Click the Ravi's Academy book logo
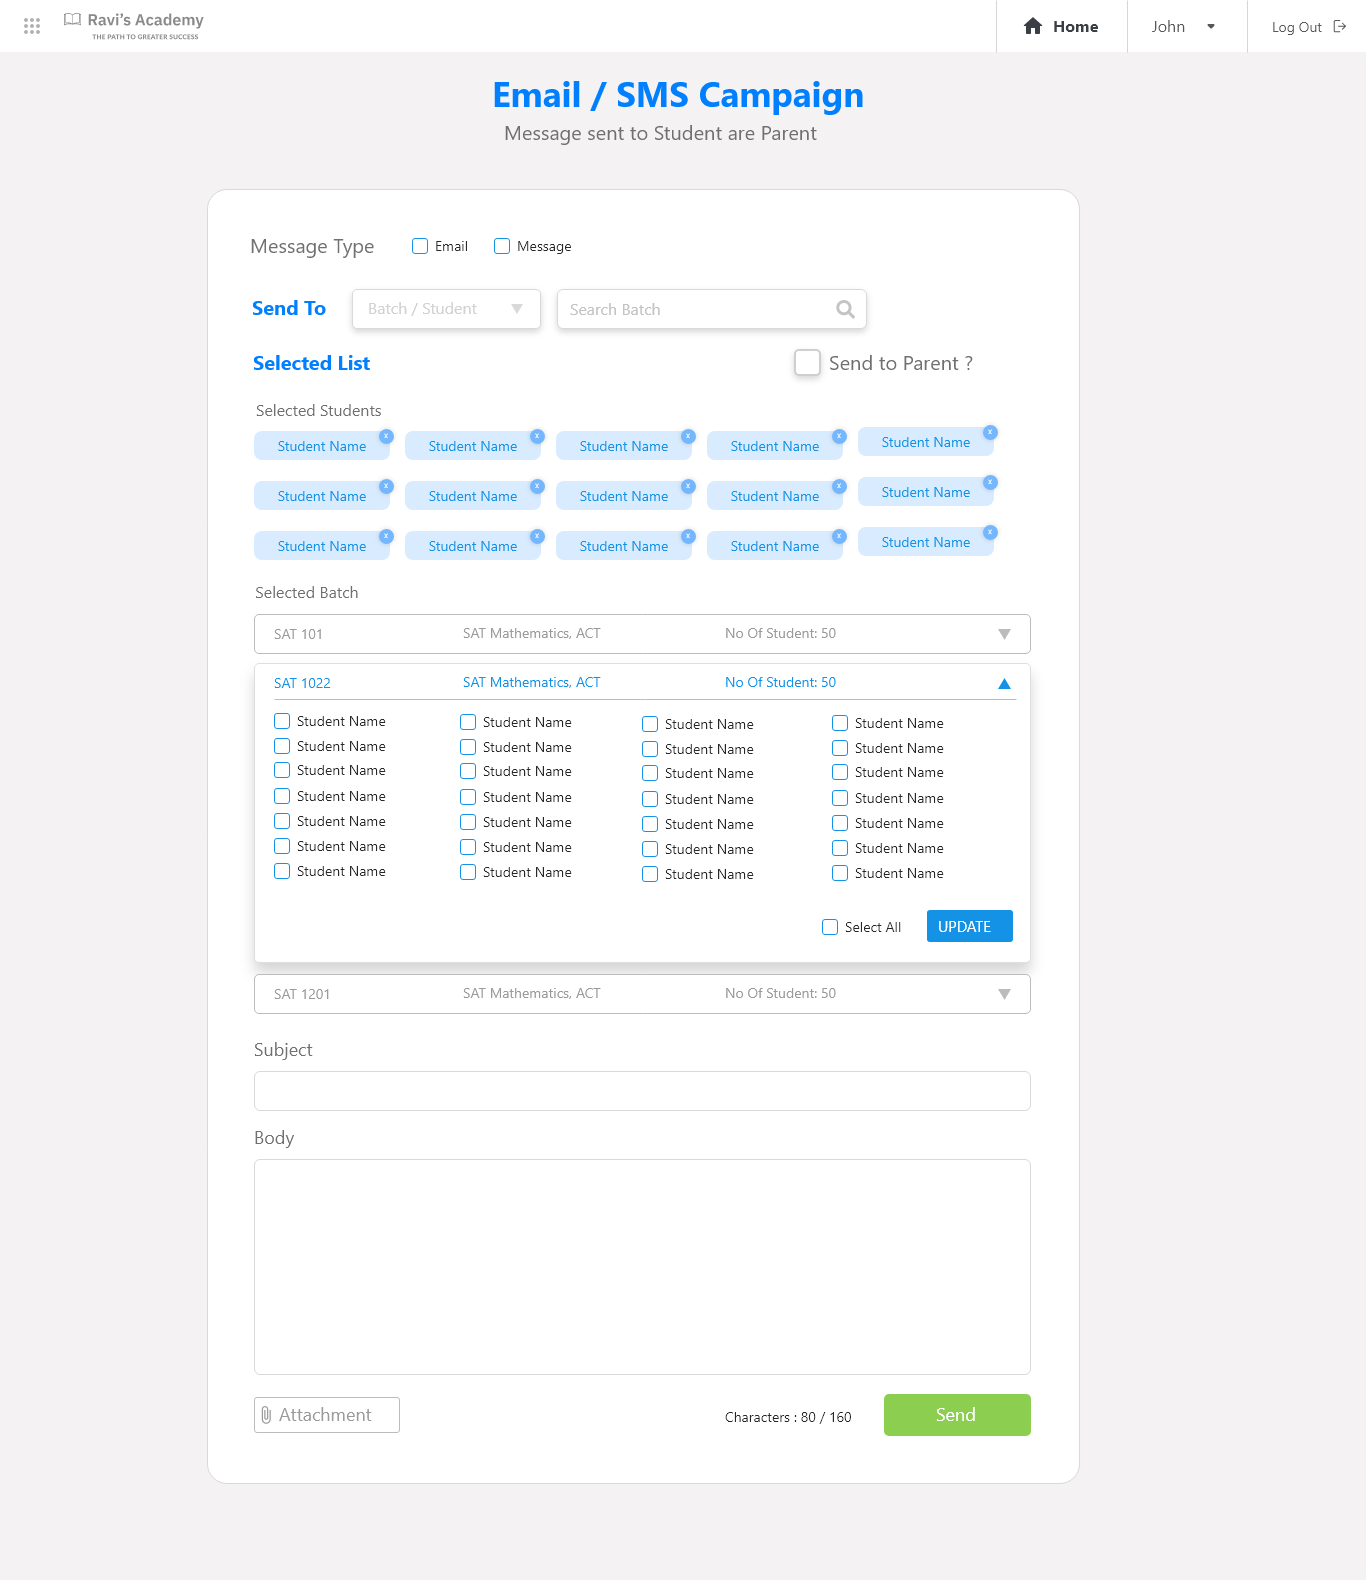1366x1580 pixels. coord(72,19)
